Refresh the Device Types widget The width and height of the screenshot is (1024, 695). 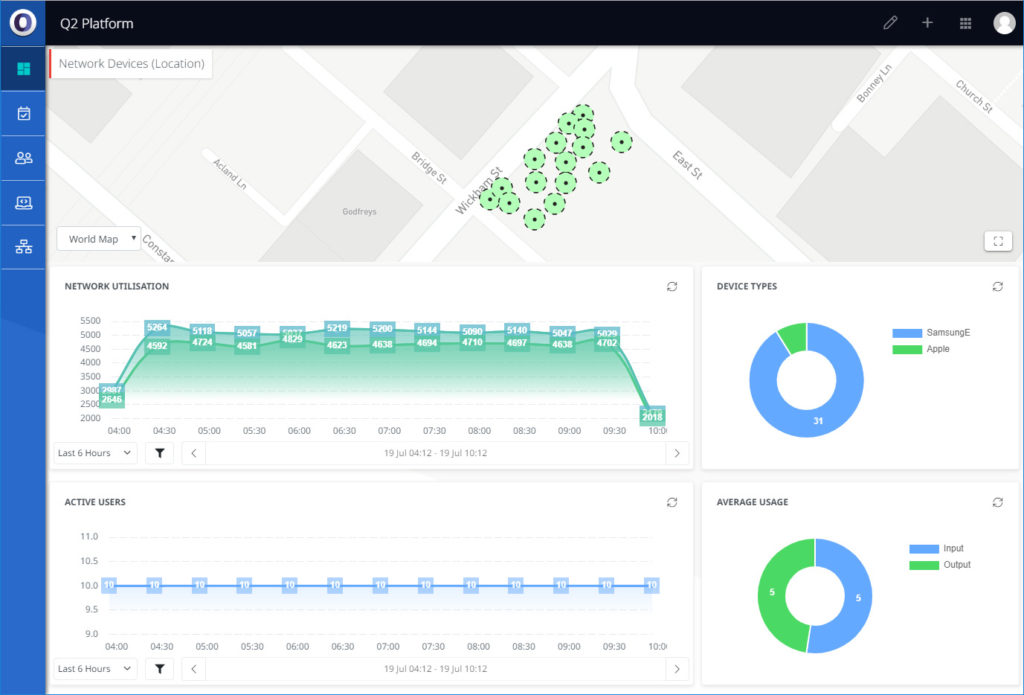[997, 287]
